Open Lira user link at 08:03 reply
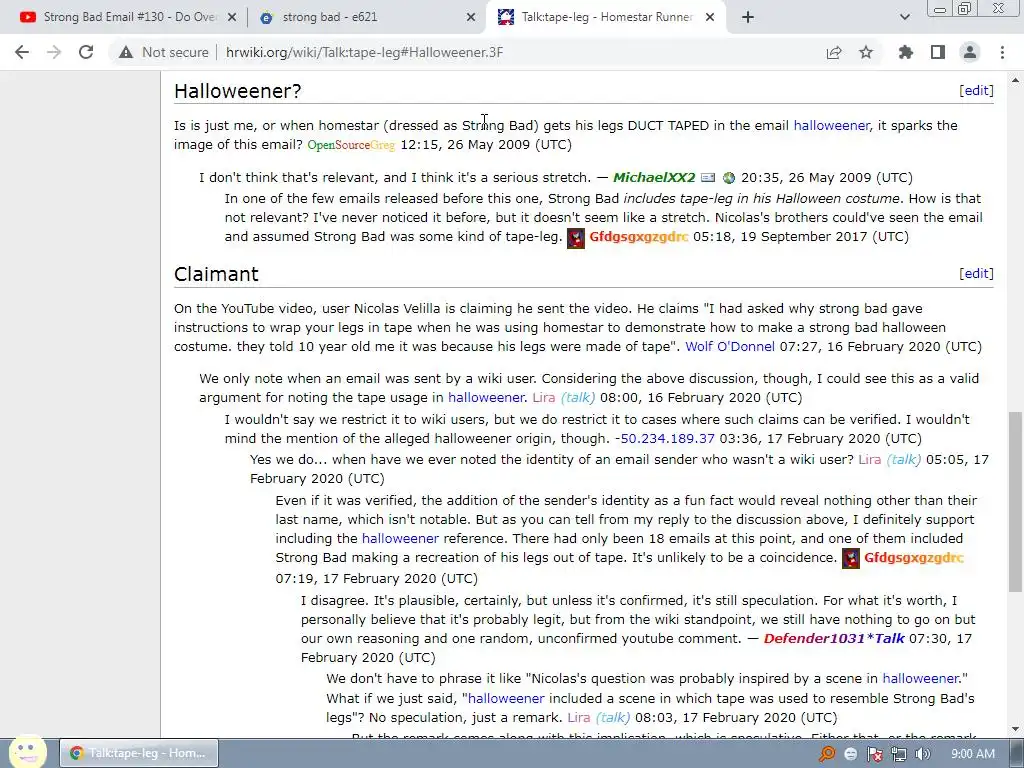This screenshot has width=1024, height=768. [x=579, y=718]
